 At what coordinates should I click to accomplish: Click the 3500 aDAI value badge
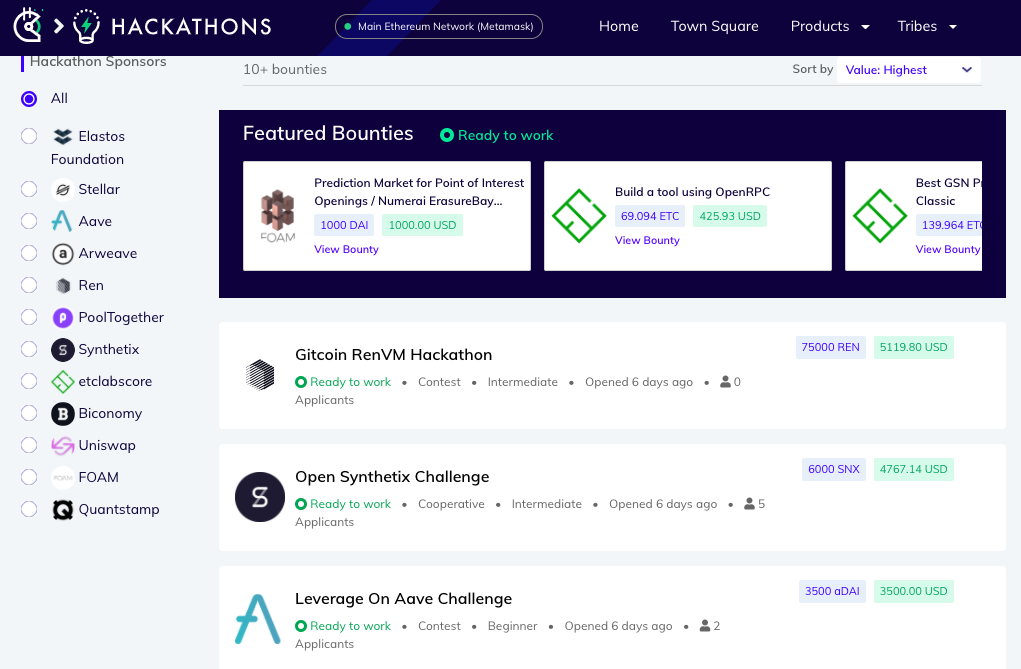pos(832,591)
